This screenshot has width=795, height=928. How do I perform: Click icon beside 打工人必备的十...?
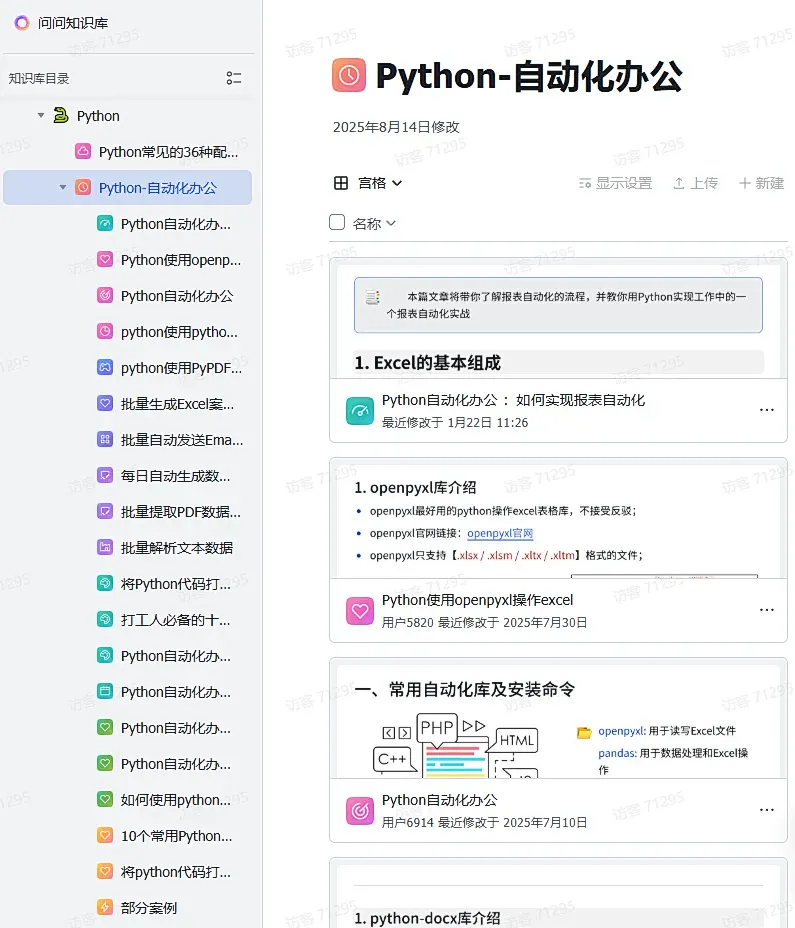pos(105,620)
